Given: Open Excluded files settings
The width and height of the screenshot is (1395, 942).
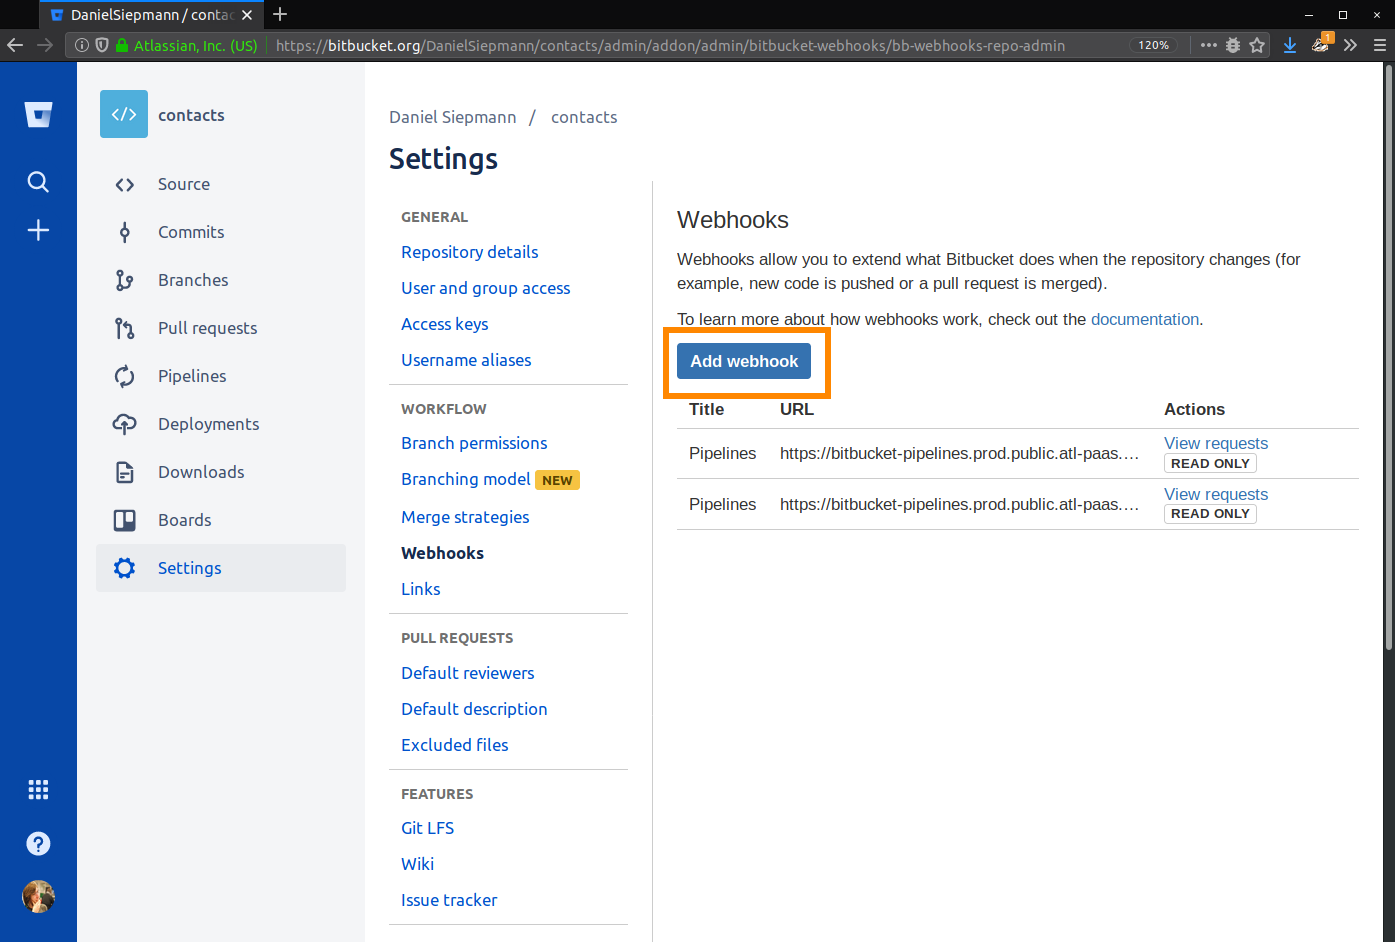Looking at the screenshot, I should (455, 745).
